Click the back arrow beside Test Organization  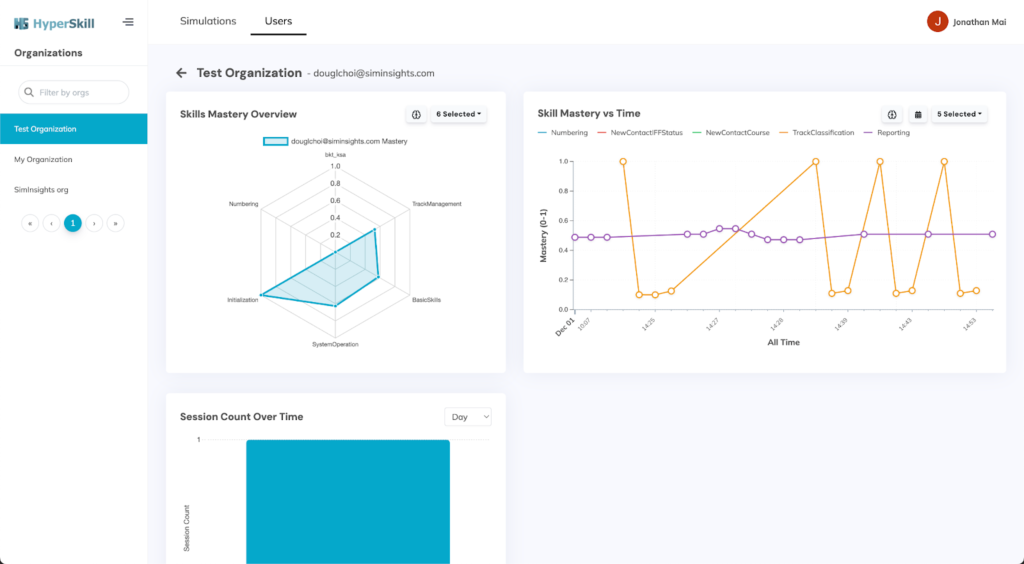coord(181,73)
